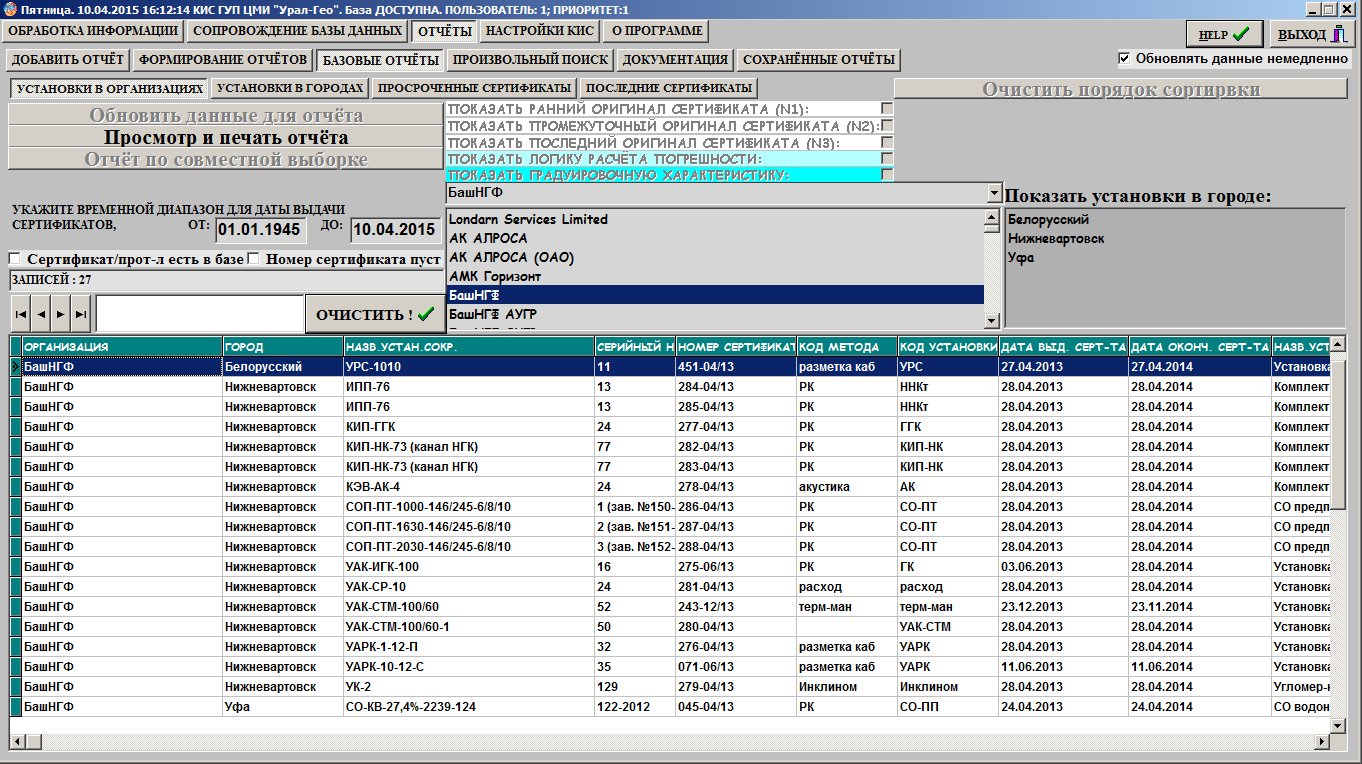Switch to ПРОИЗВОЛЬНЫЙ ПОИСК tab
Screen dimensions: 1362x764
pyautogui.click(x=529, y=60)
